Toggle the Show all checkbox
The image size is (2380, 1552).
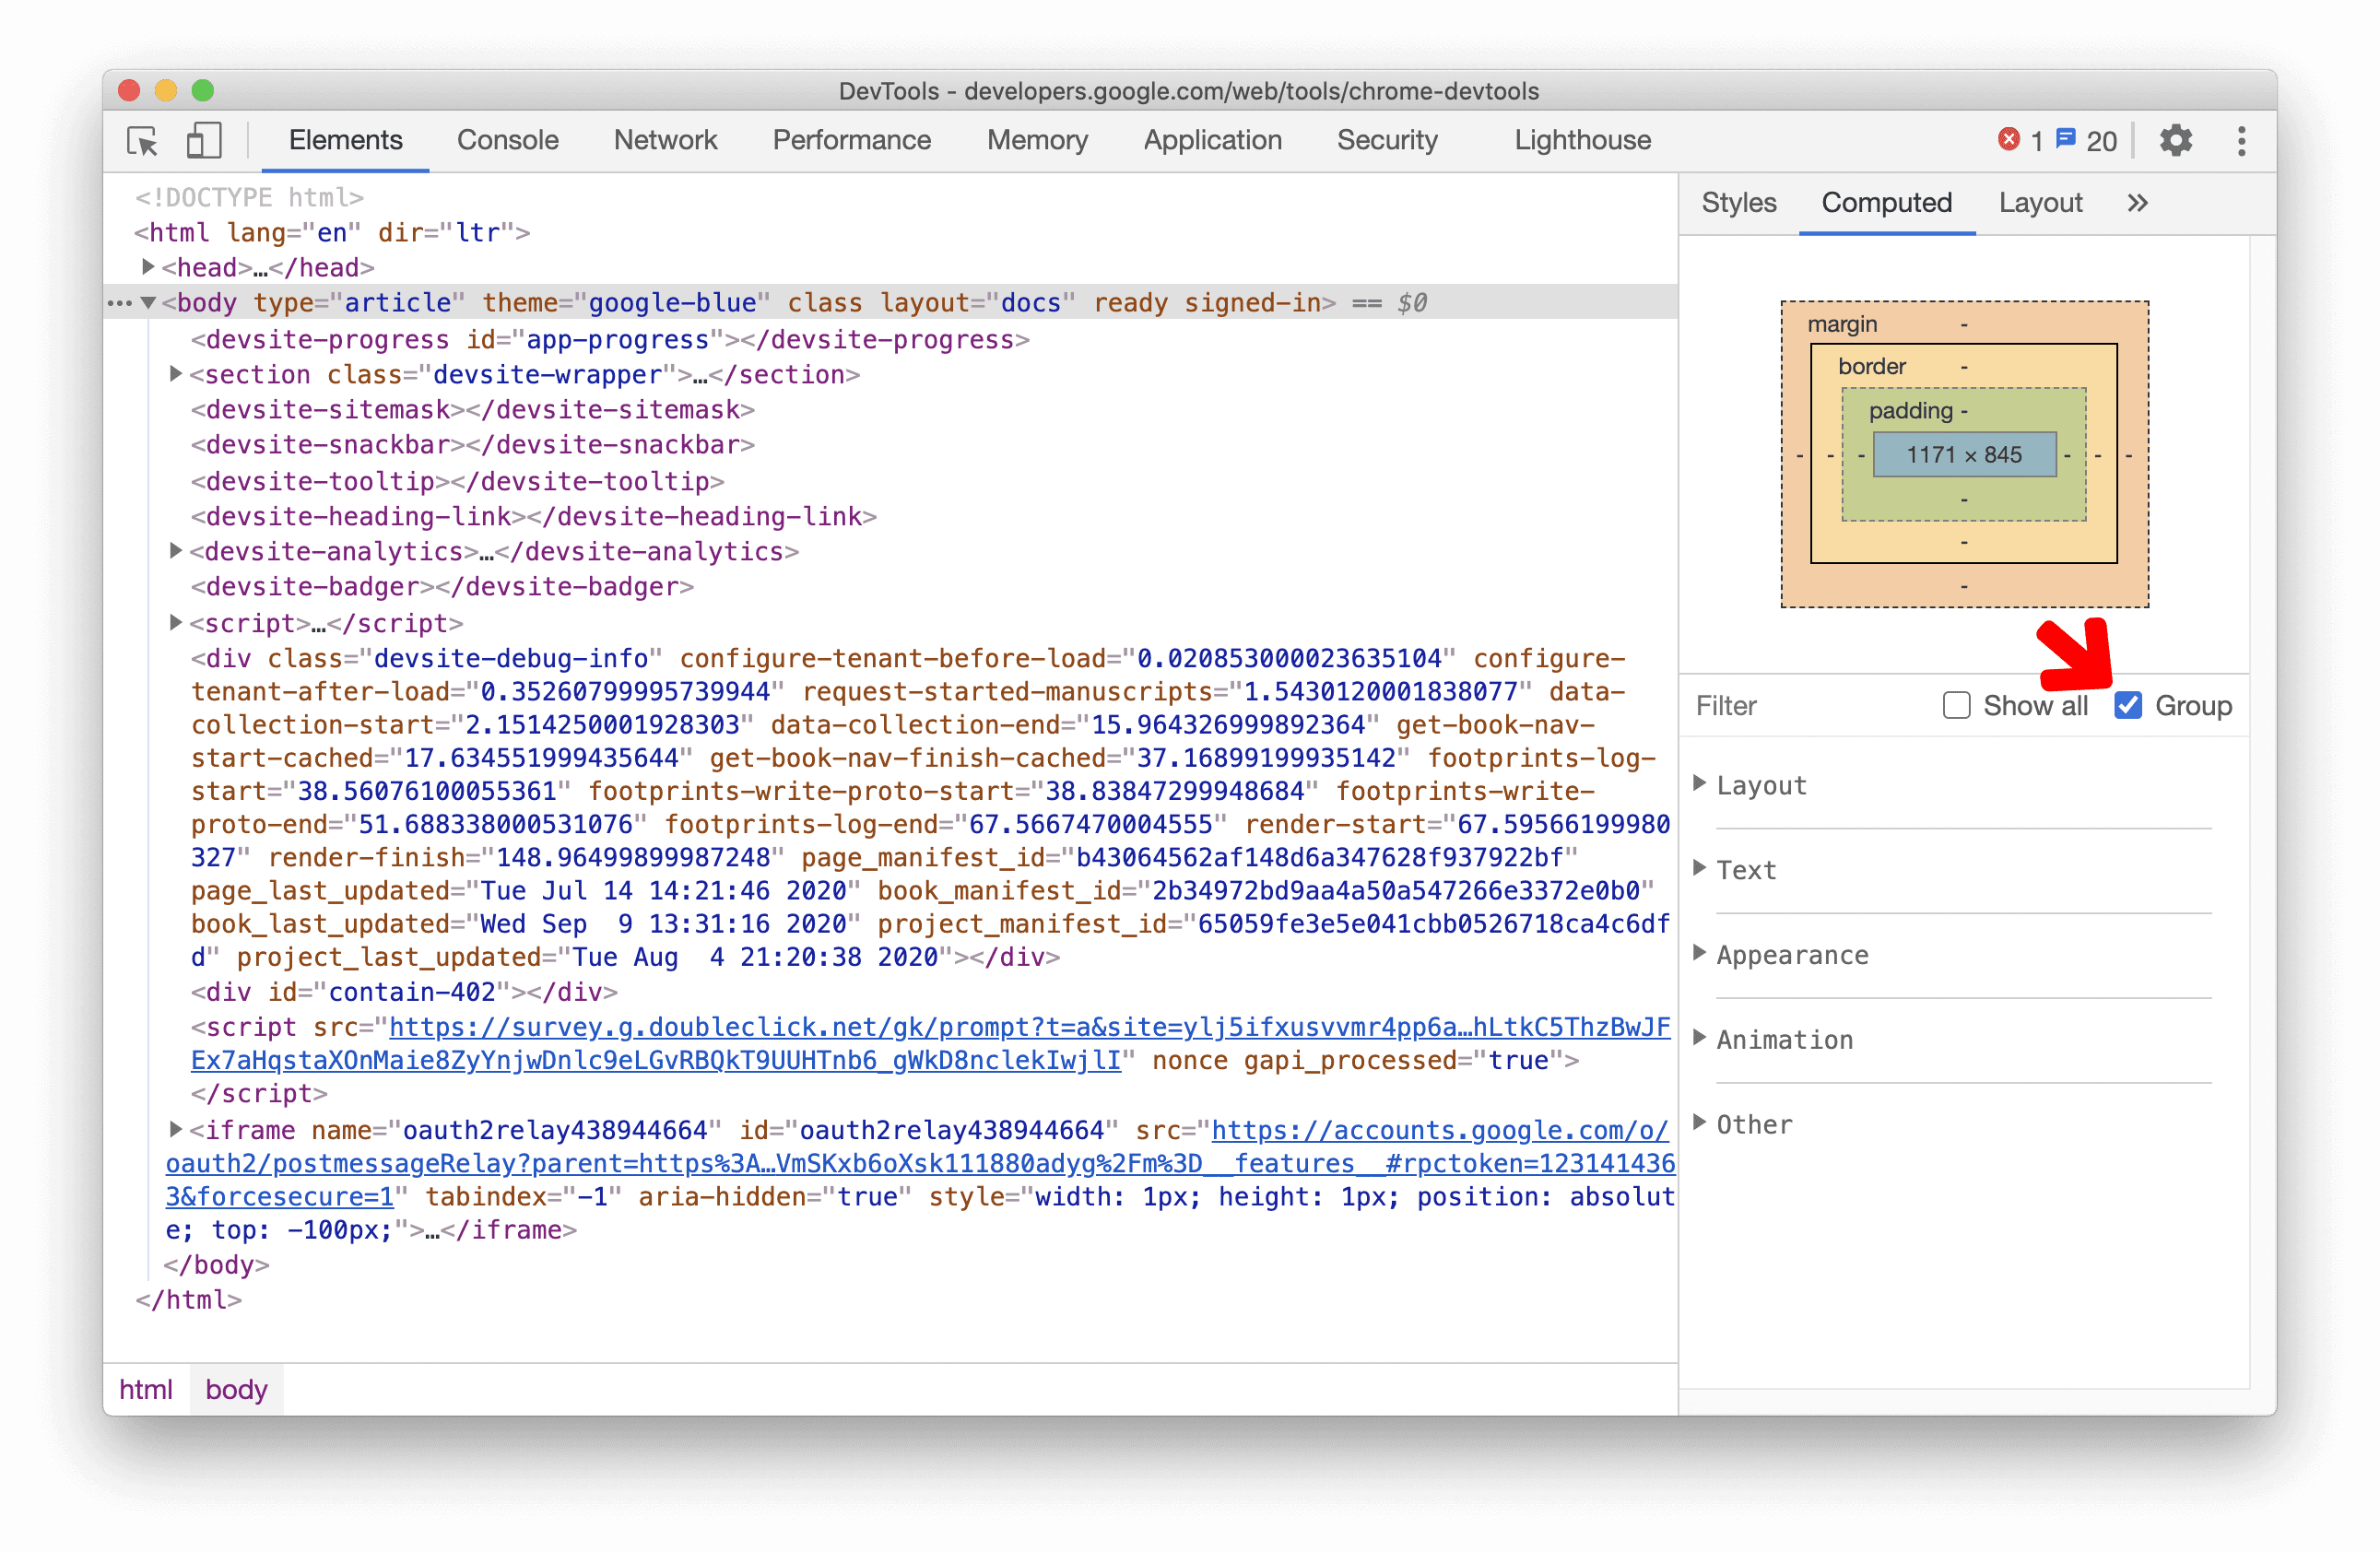(x=1953, y=706)
